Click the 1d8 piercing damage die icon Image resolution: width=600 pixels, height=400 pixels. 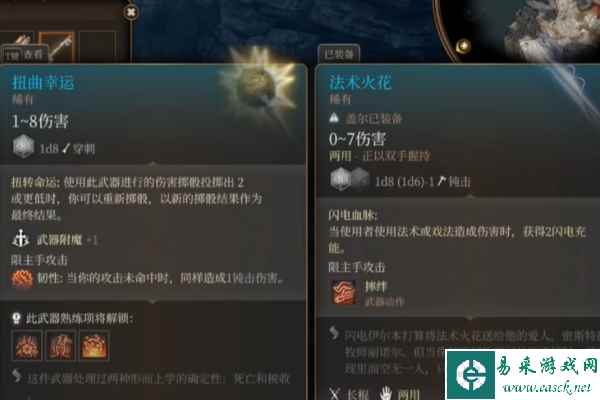tap(24, 147)
